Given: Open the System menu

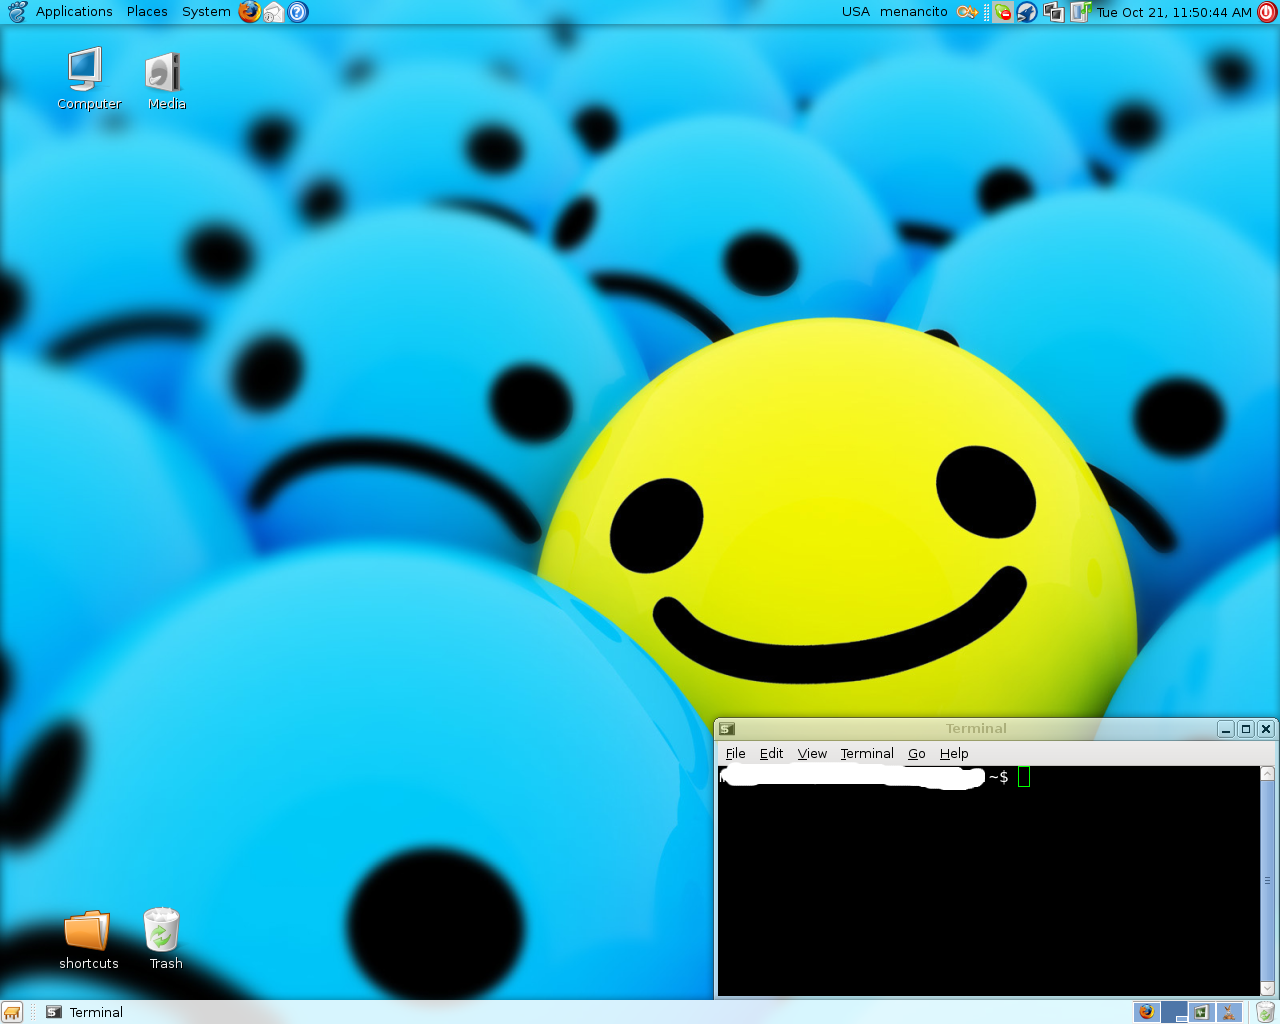Looking at the screenshot, I should [206, 12].
